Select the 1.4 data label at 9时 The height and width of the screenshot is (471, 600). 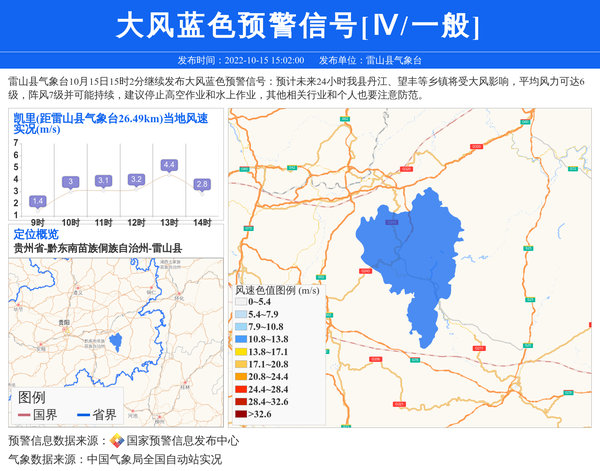(x=37, y=201)
